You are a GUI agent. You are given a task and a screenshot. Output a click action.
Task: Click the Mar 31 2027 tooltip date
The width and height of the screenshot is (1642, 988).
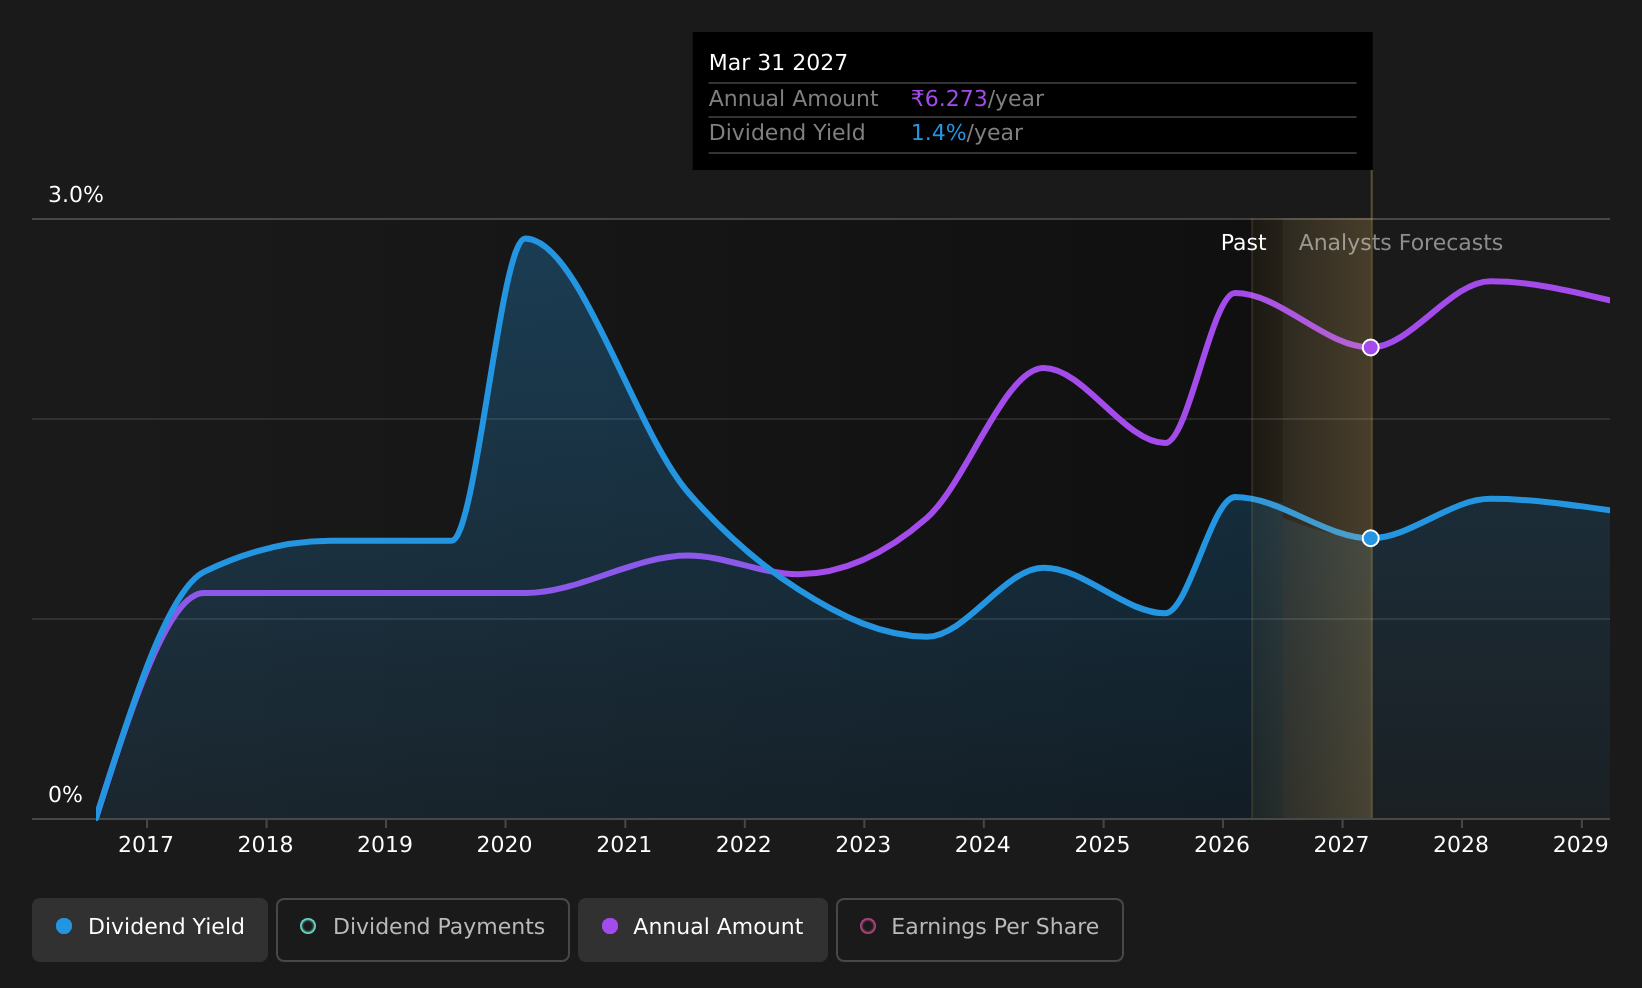[778, 63]
